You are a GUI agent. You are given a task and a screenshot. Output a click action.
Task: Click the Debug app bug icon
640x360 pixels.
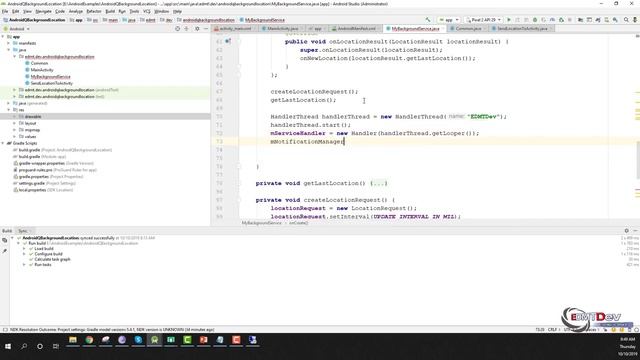(535, 20)
